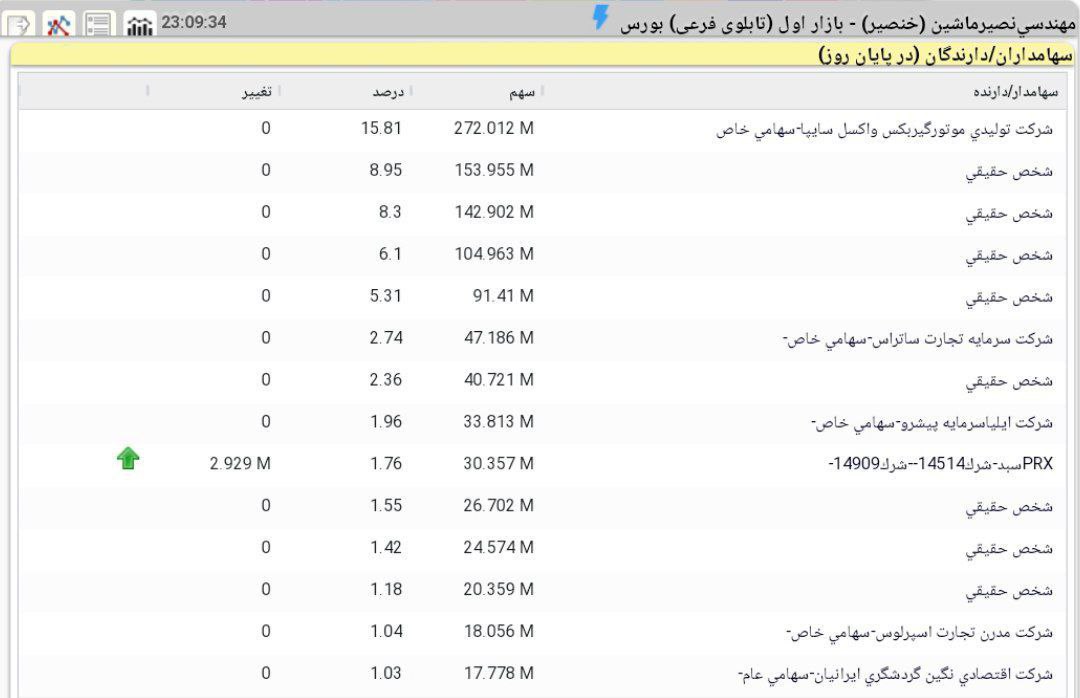Click the 104.963 M share value
This screenshot has width=1080, height=698.
pos(494,254)
